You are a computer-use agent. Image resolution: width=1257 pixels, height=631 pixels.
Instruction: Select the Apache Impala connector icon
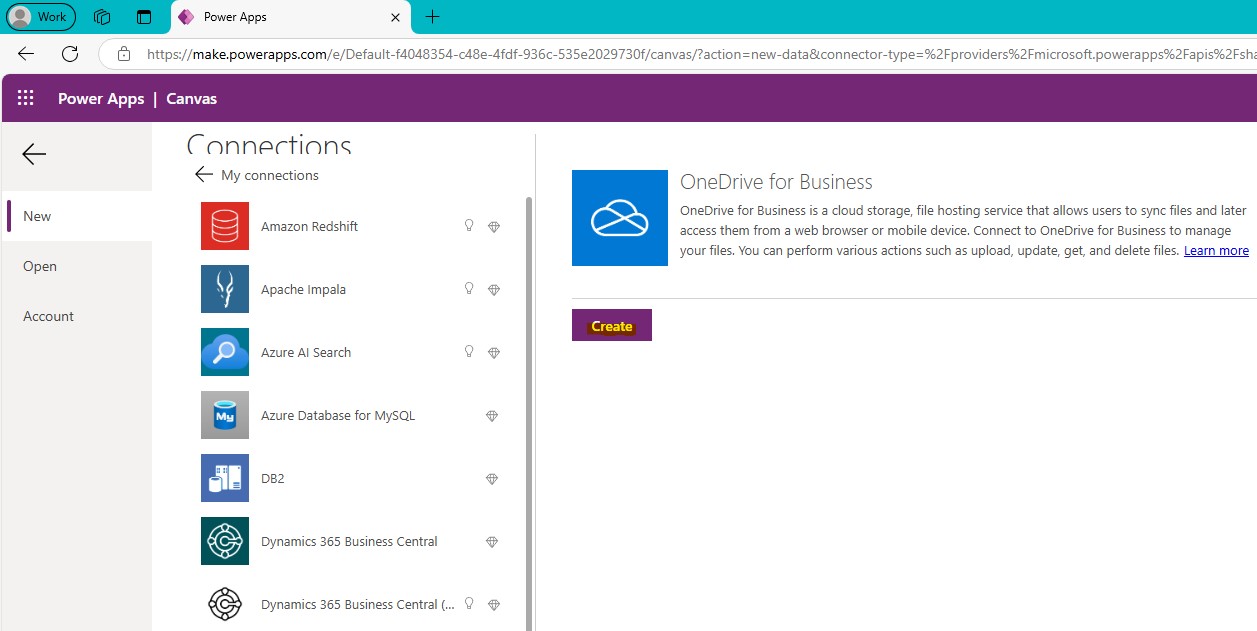(x=225, y=289)
